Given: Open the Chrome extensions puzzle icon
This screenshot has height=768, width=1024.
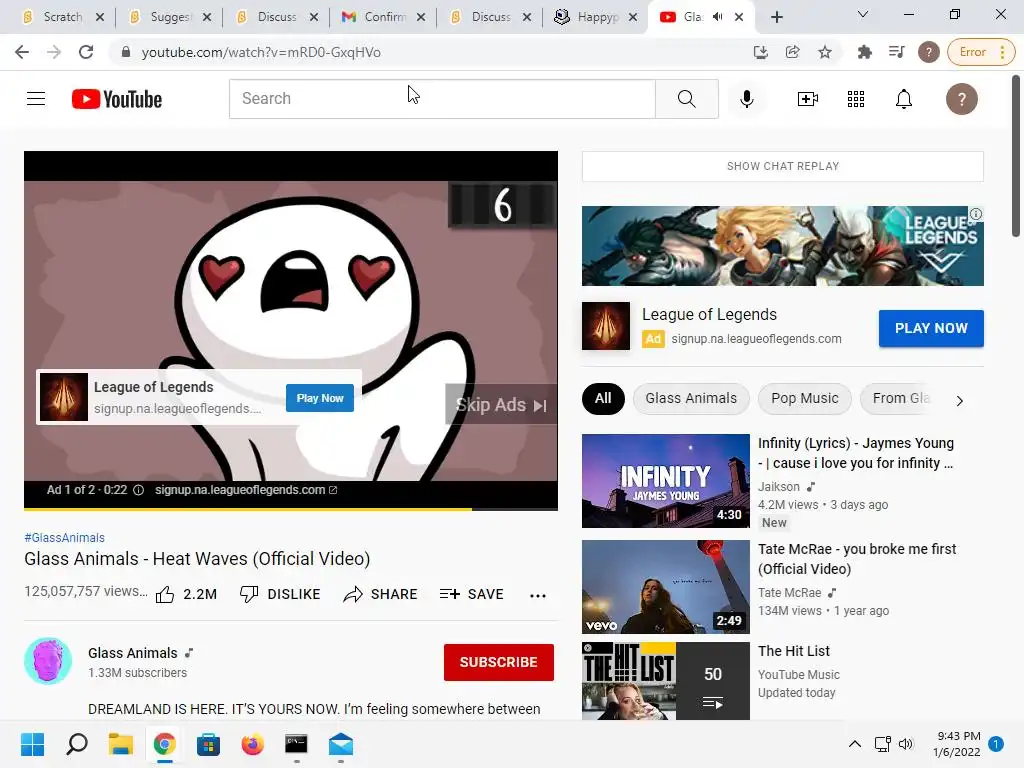Looking at the screenshot, I should point(865,52).
